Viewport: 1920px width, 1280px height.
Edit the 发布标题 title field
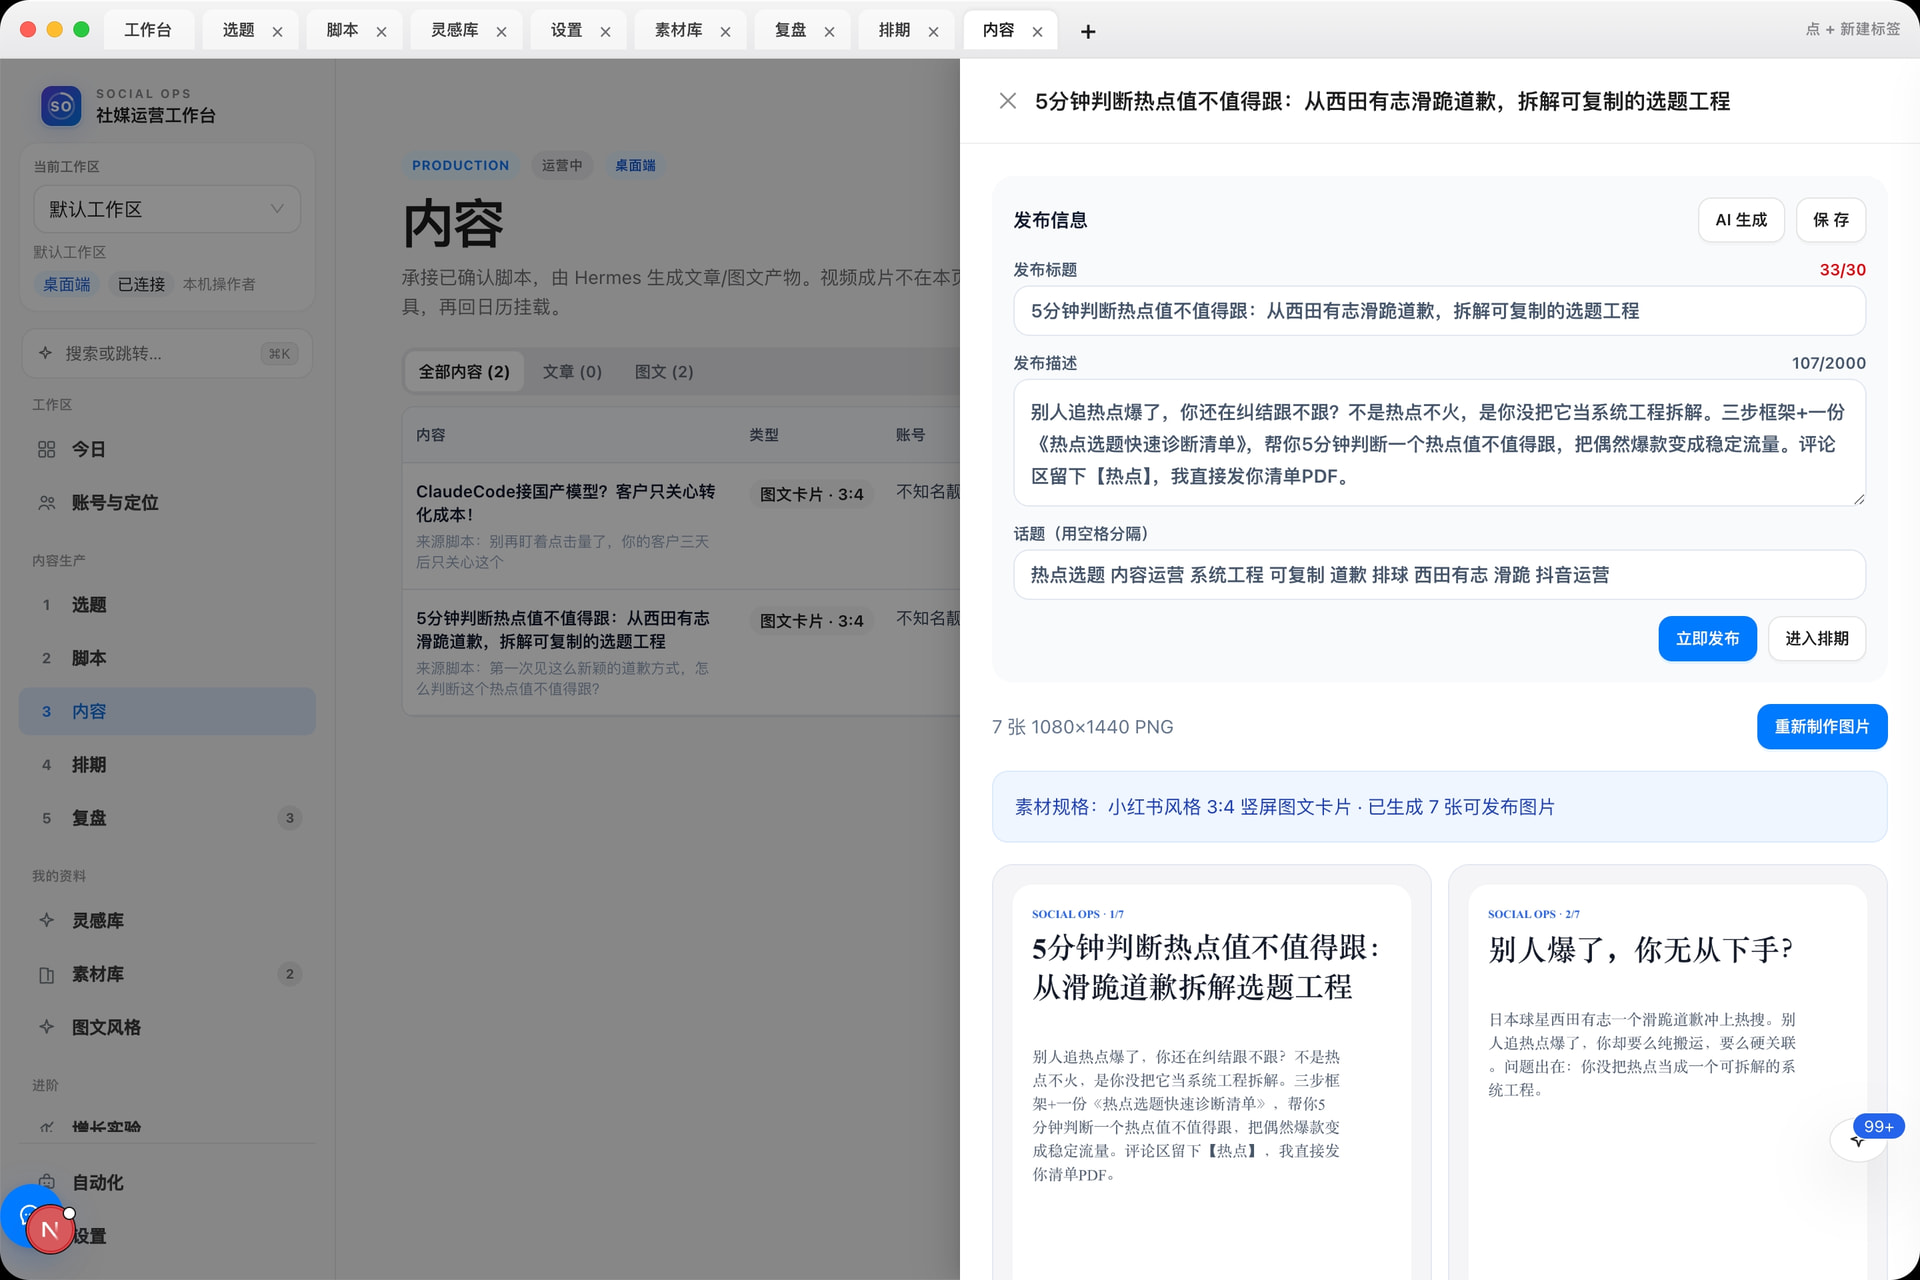pos(1439,311)
